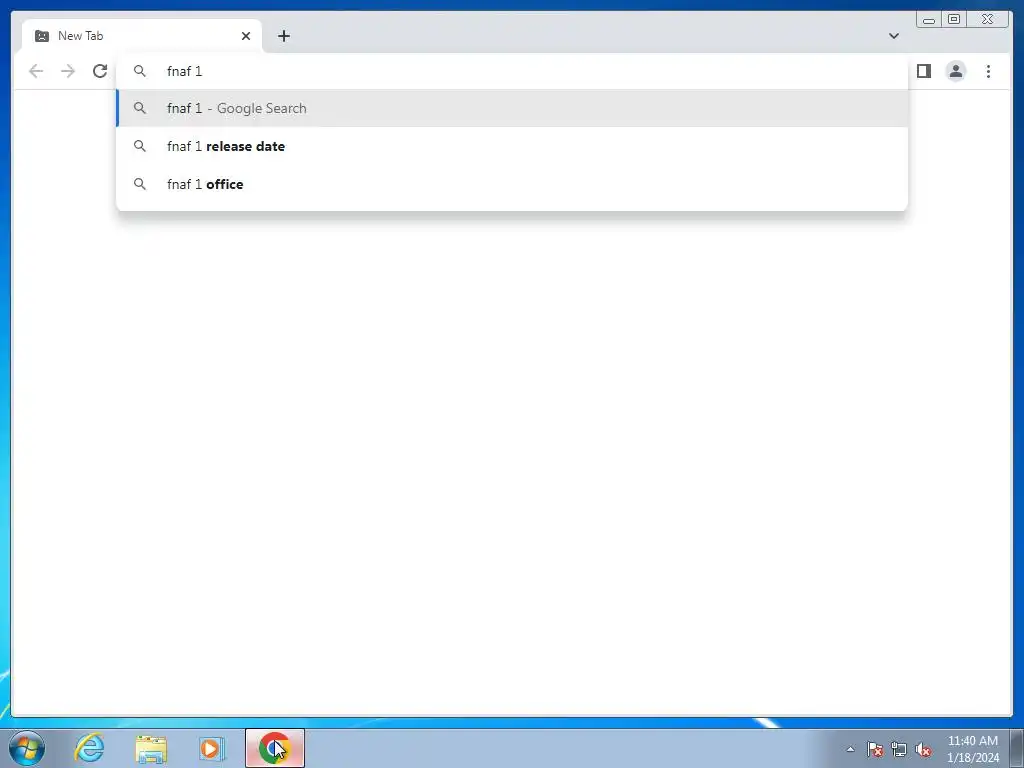
Task: Open the profile avatar menu
Action: [955, 71]
